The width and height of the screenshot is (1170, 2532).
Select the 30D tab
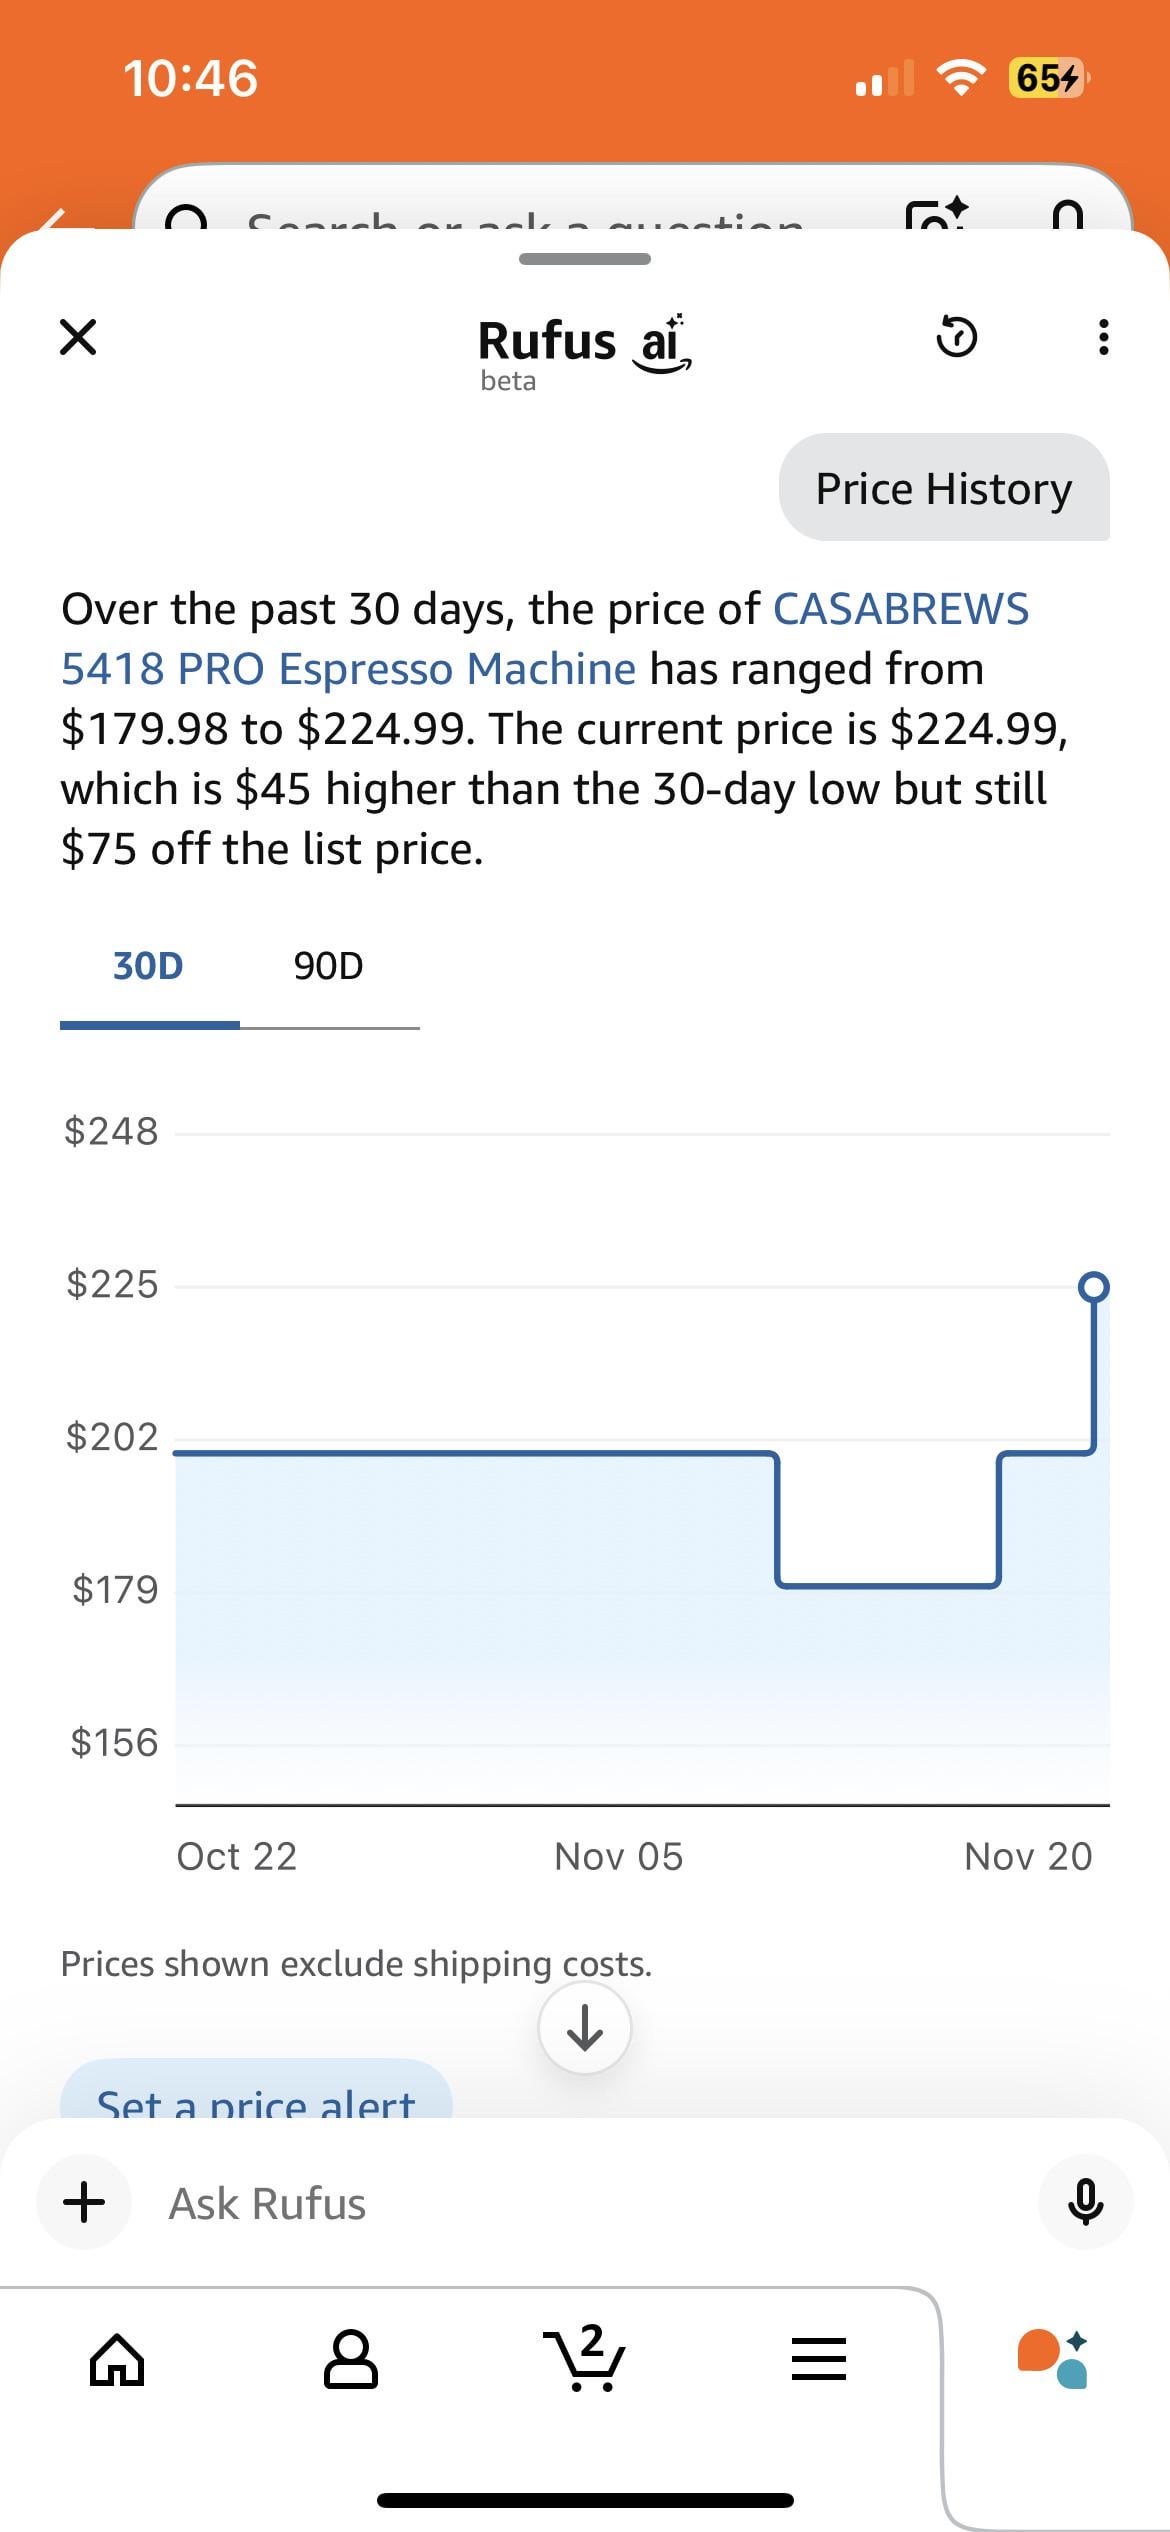click(x=148, y=967)
